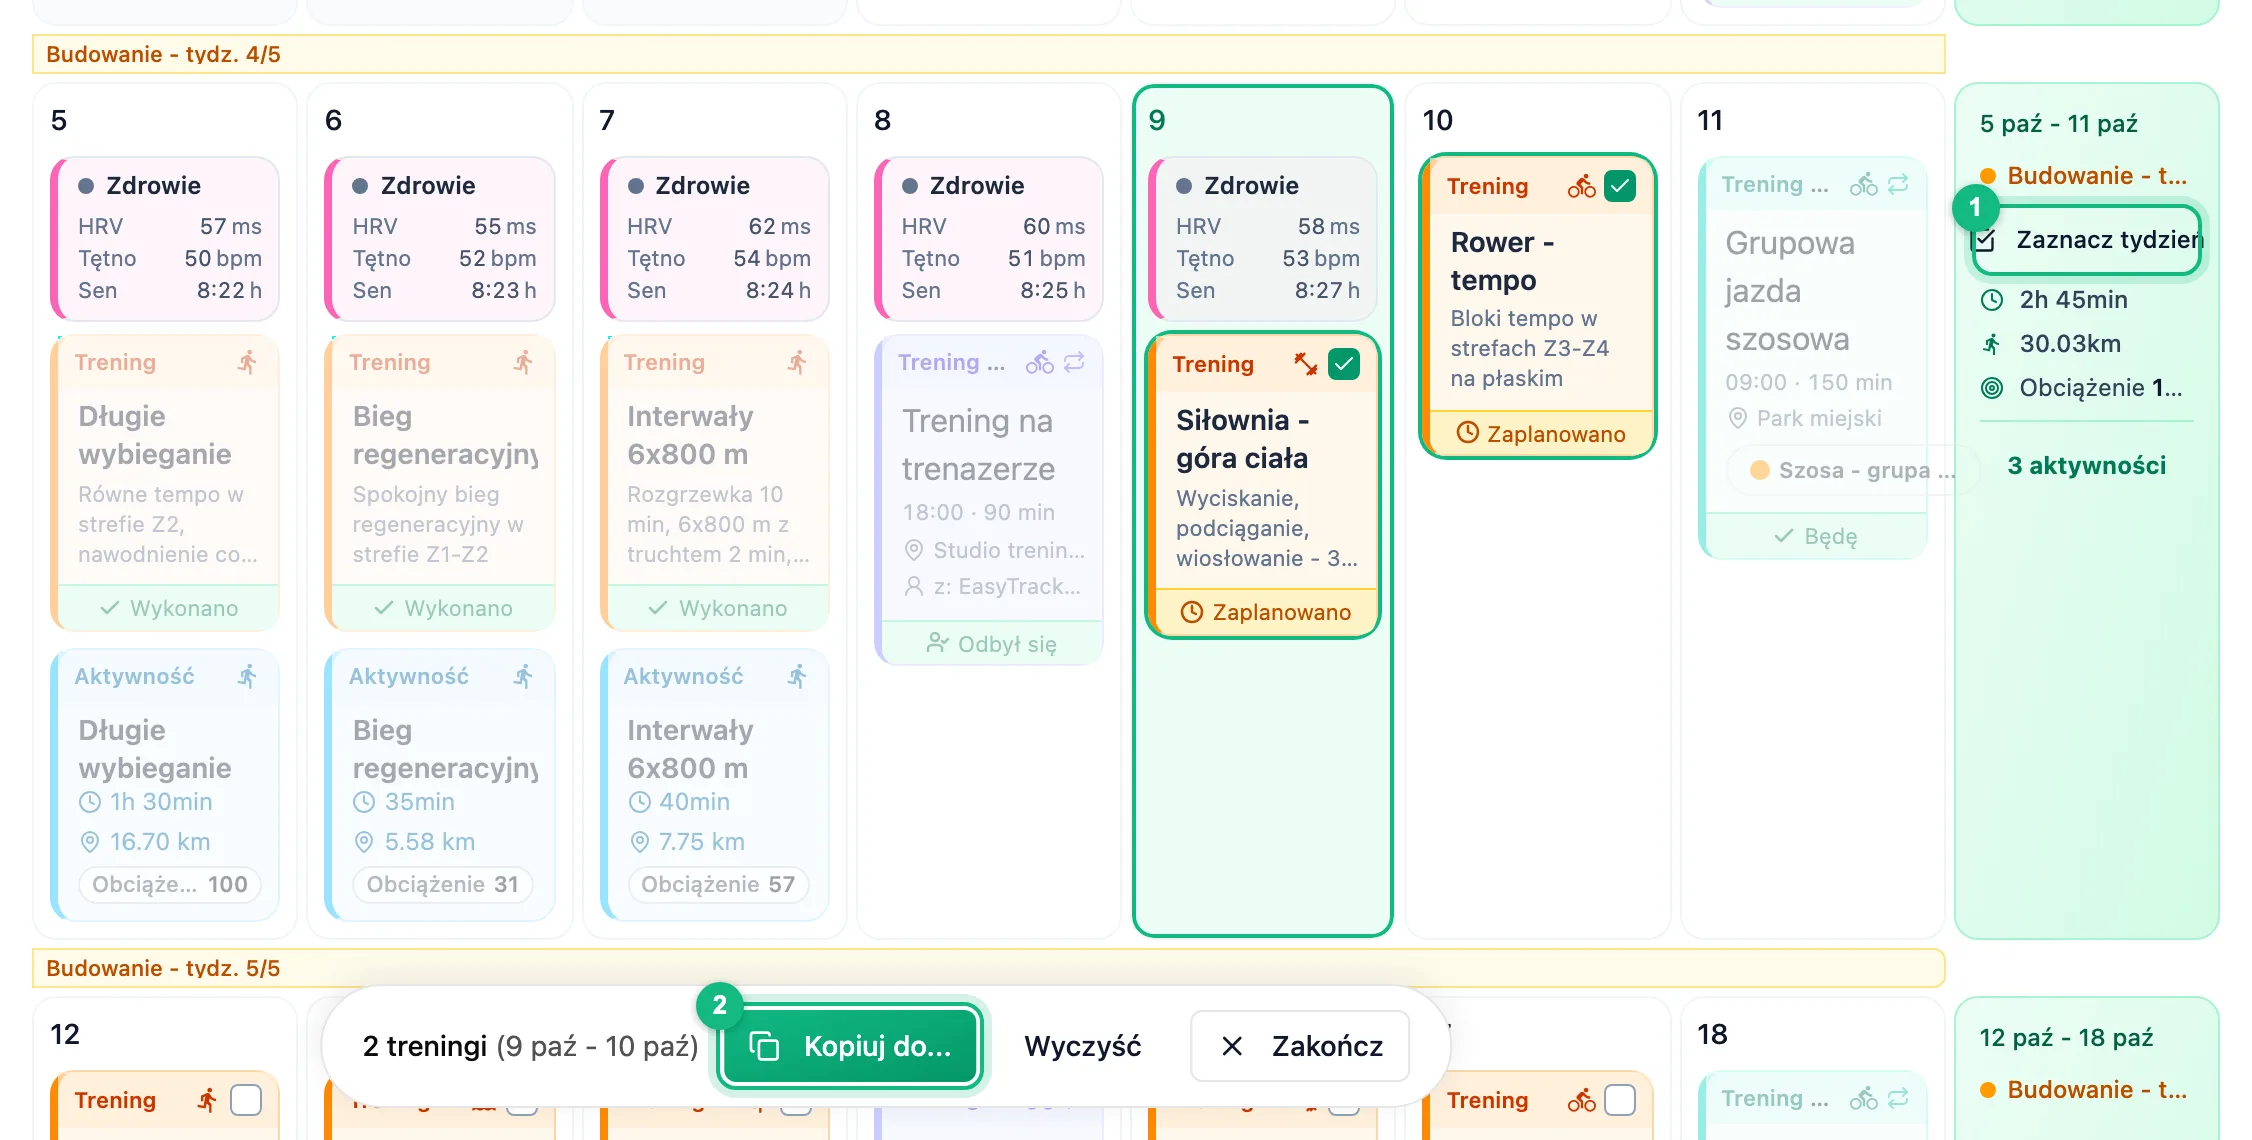Click the bike icon on Trening na trenażerze card
The image size is (2252, 1140).
tap(1039, 362)
